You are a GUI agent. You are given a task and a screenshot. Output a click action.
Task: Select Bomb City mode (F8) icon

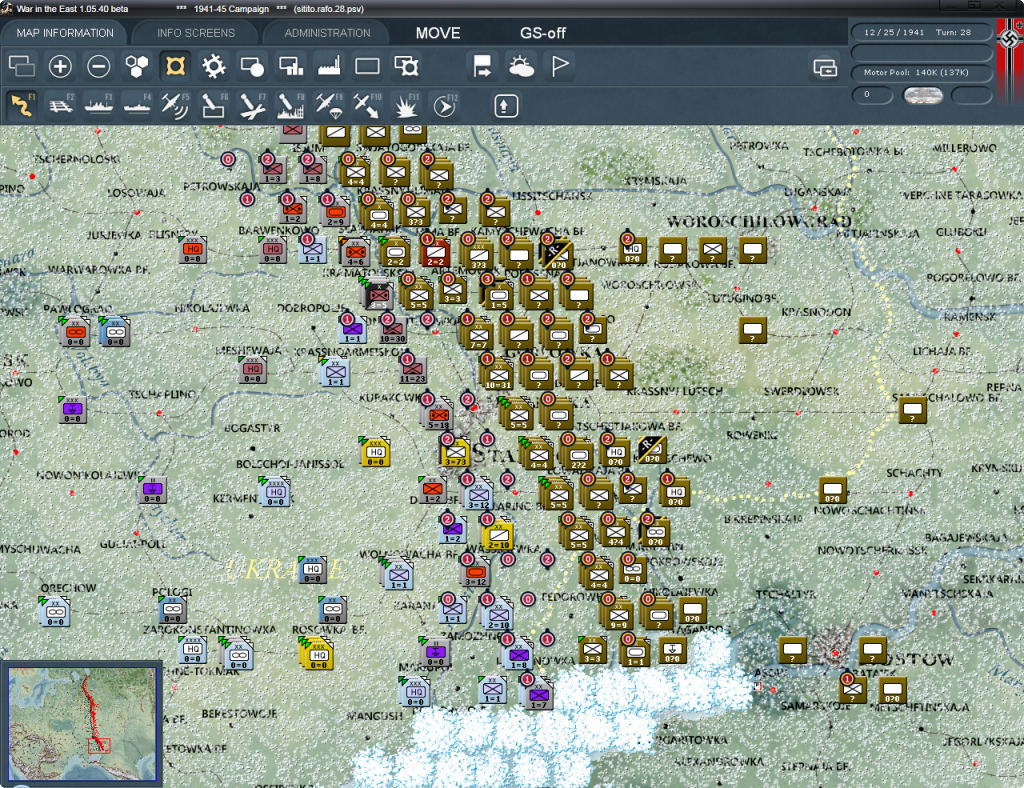tap(291, 105)
